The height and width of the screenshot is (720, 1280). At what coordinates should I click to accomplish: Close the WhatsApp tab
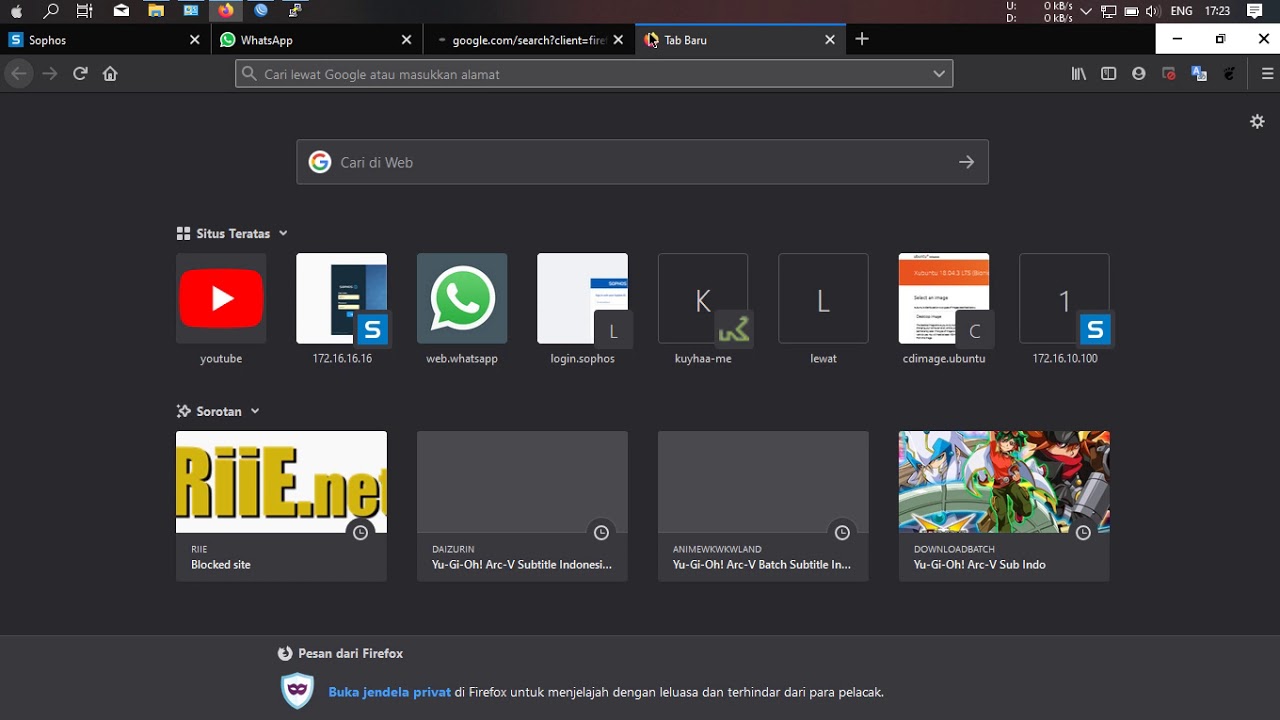point(406,40)
